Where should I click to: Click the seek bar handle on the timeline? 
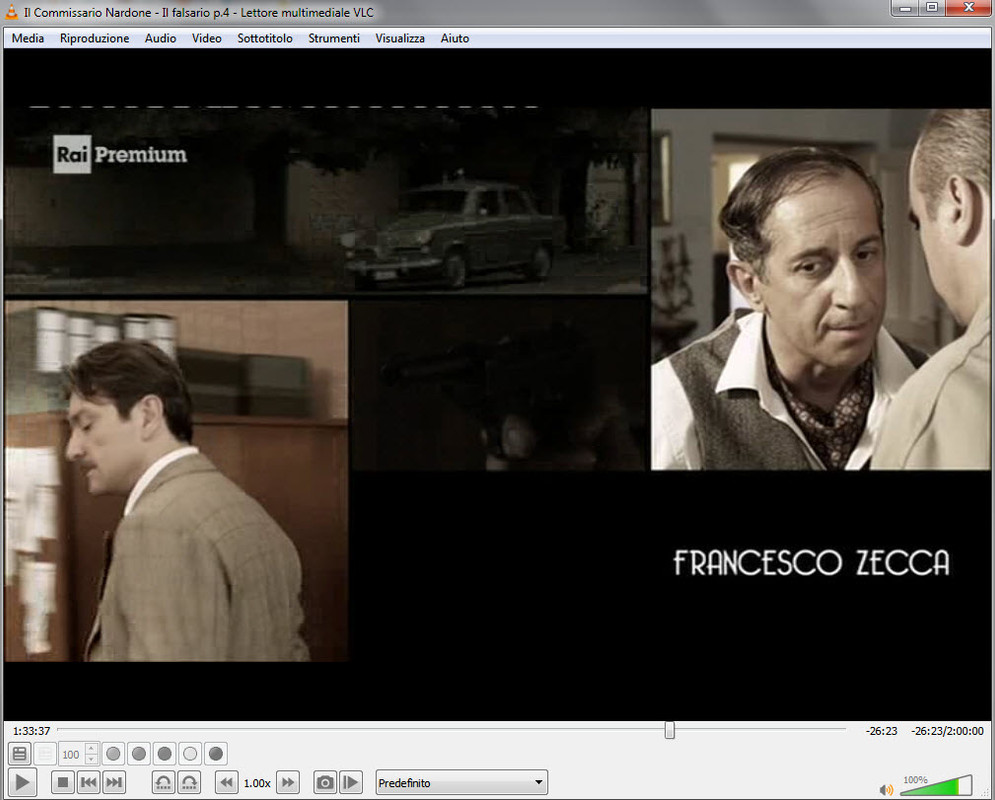669,730
